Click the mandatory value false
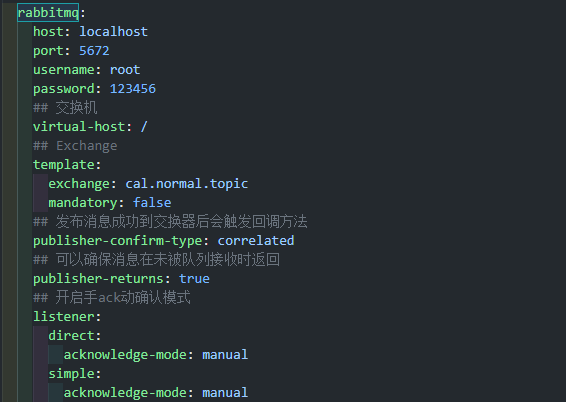 (x=152, y=203)
